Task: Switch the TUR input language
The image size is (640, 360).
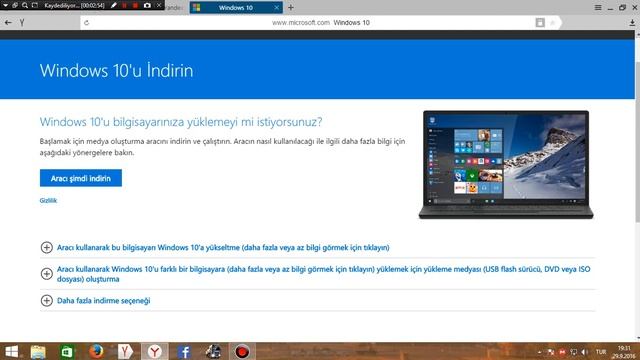Action: (601, 352)
